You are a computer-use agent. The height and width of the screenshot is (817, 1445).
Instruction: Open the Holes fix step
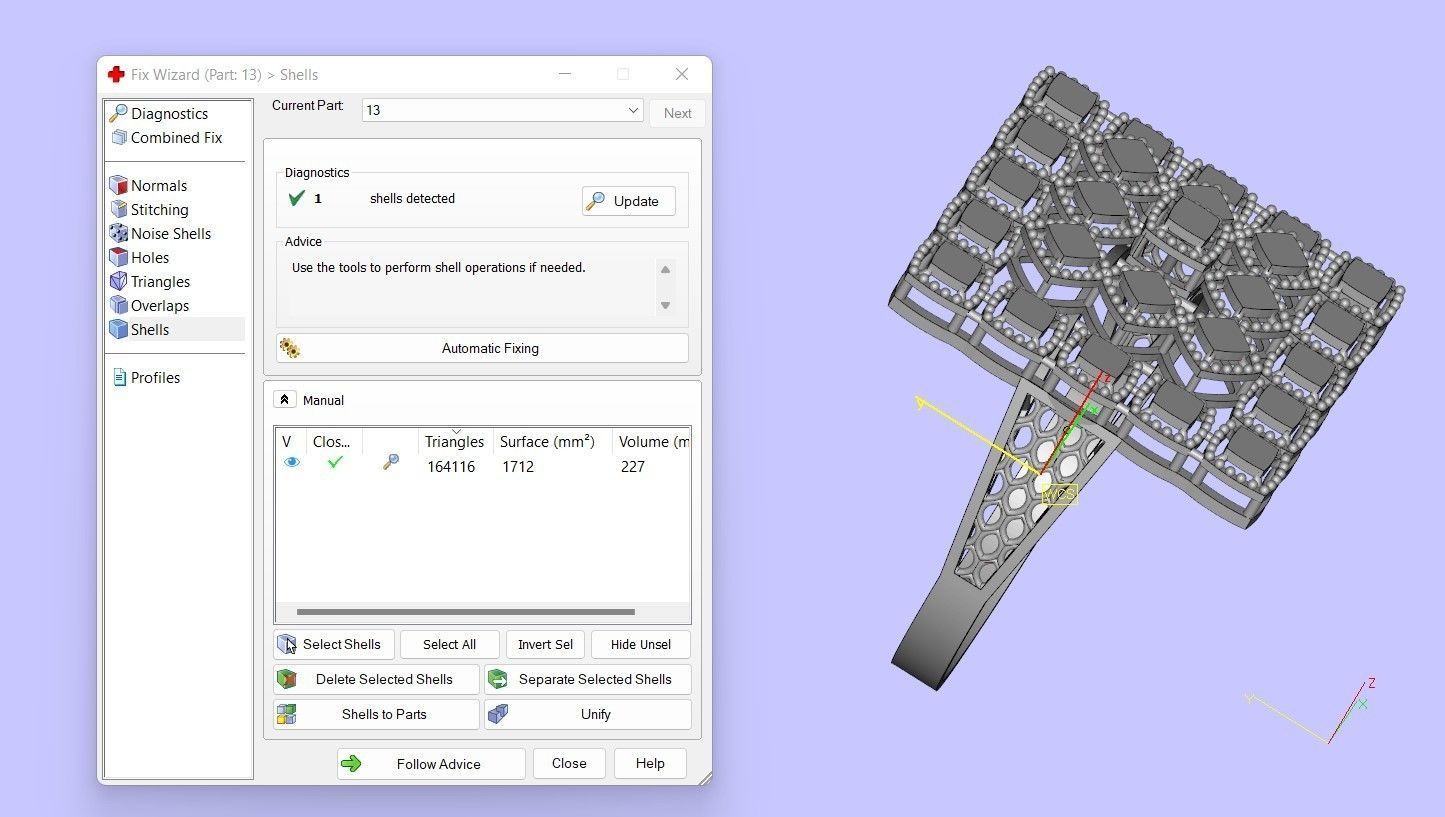click(150, 258)
